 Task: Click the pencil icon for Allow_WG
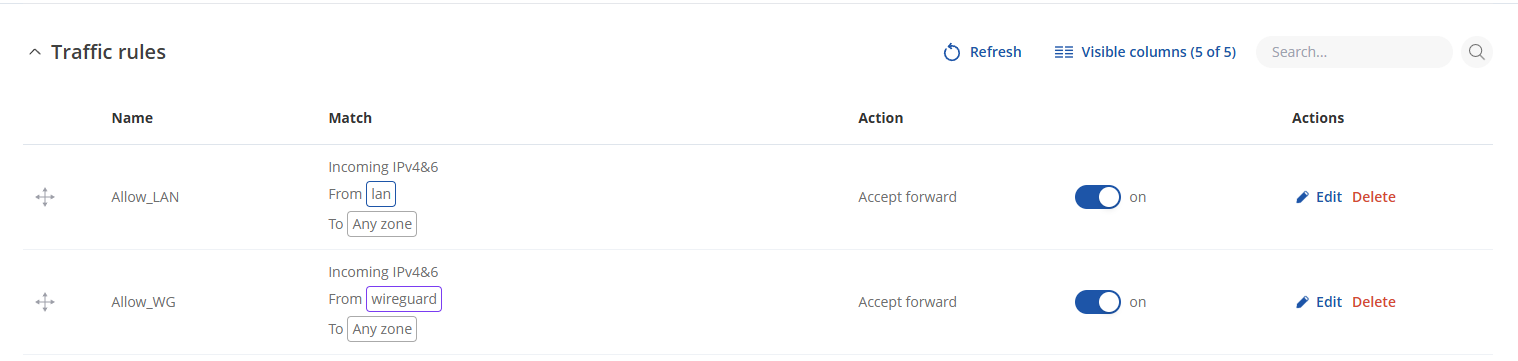coord(1302,302)
